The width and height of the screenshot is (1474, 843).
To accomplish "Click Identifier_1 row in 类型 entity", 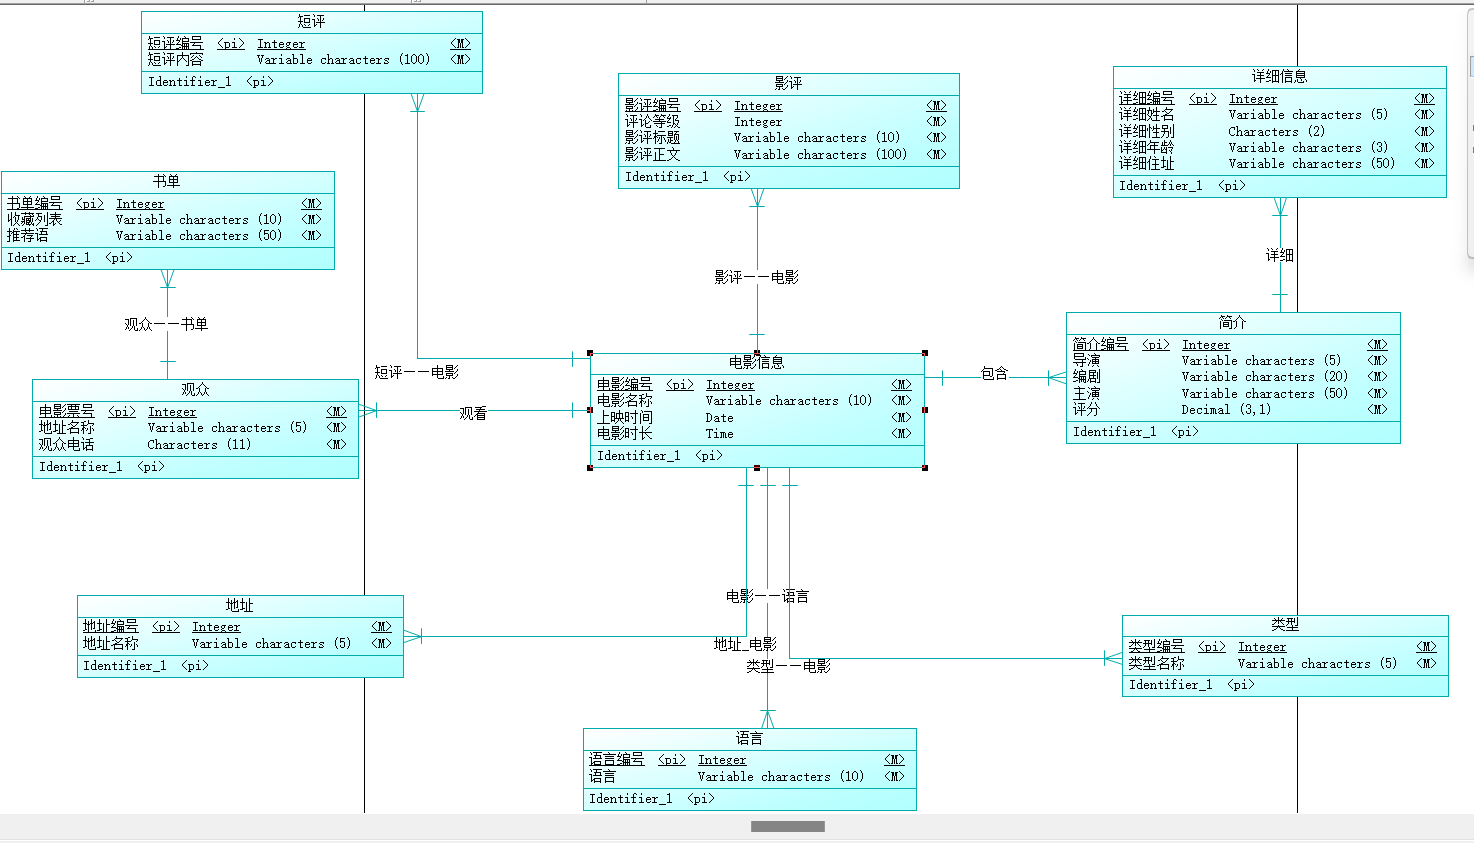I will click(1285, 684).
